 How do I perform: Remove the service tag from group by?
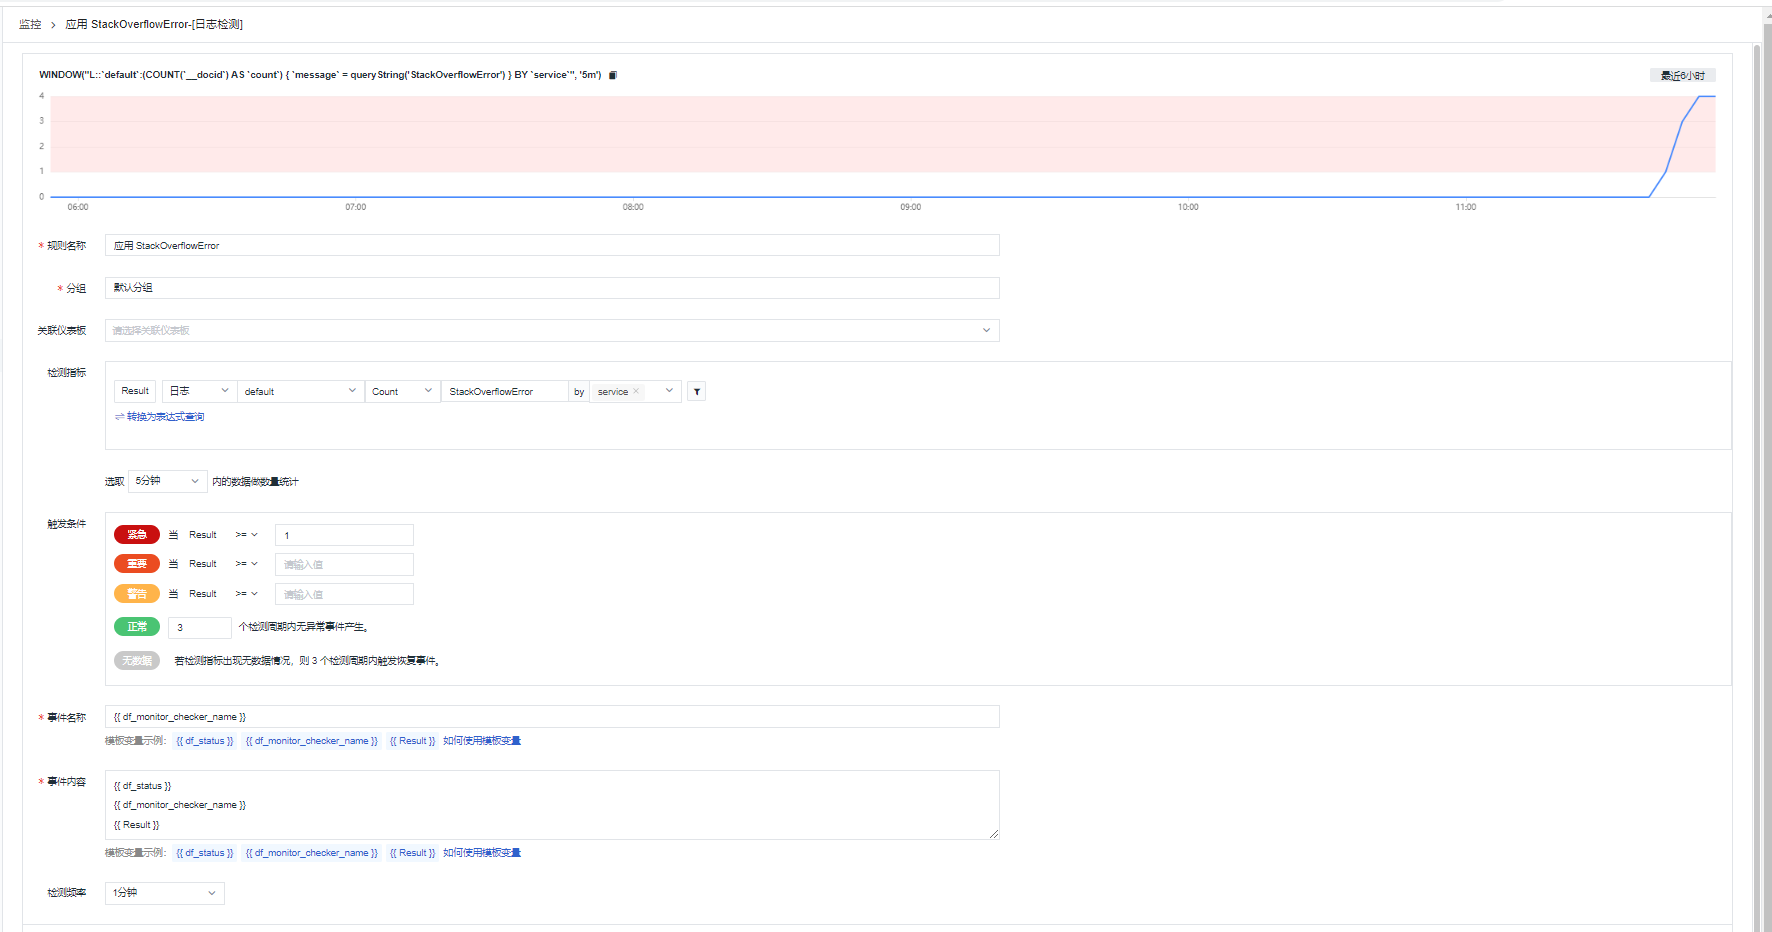636,392
